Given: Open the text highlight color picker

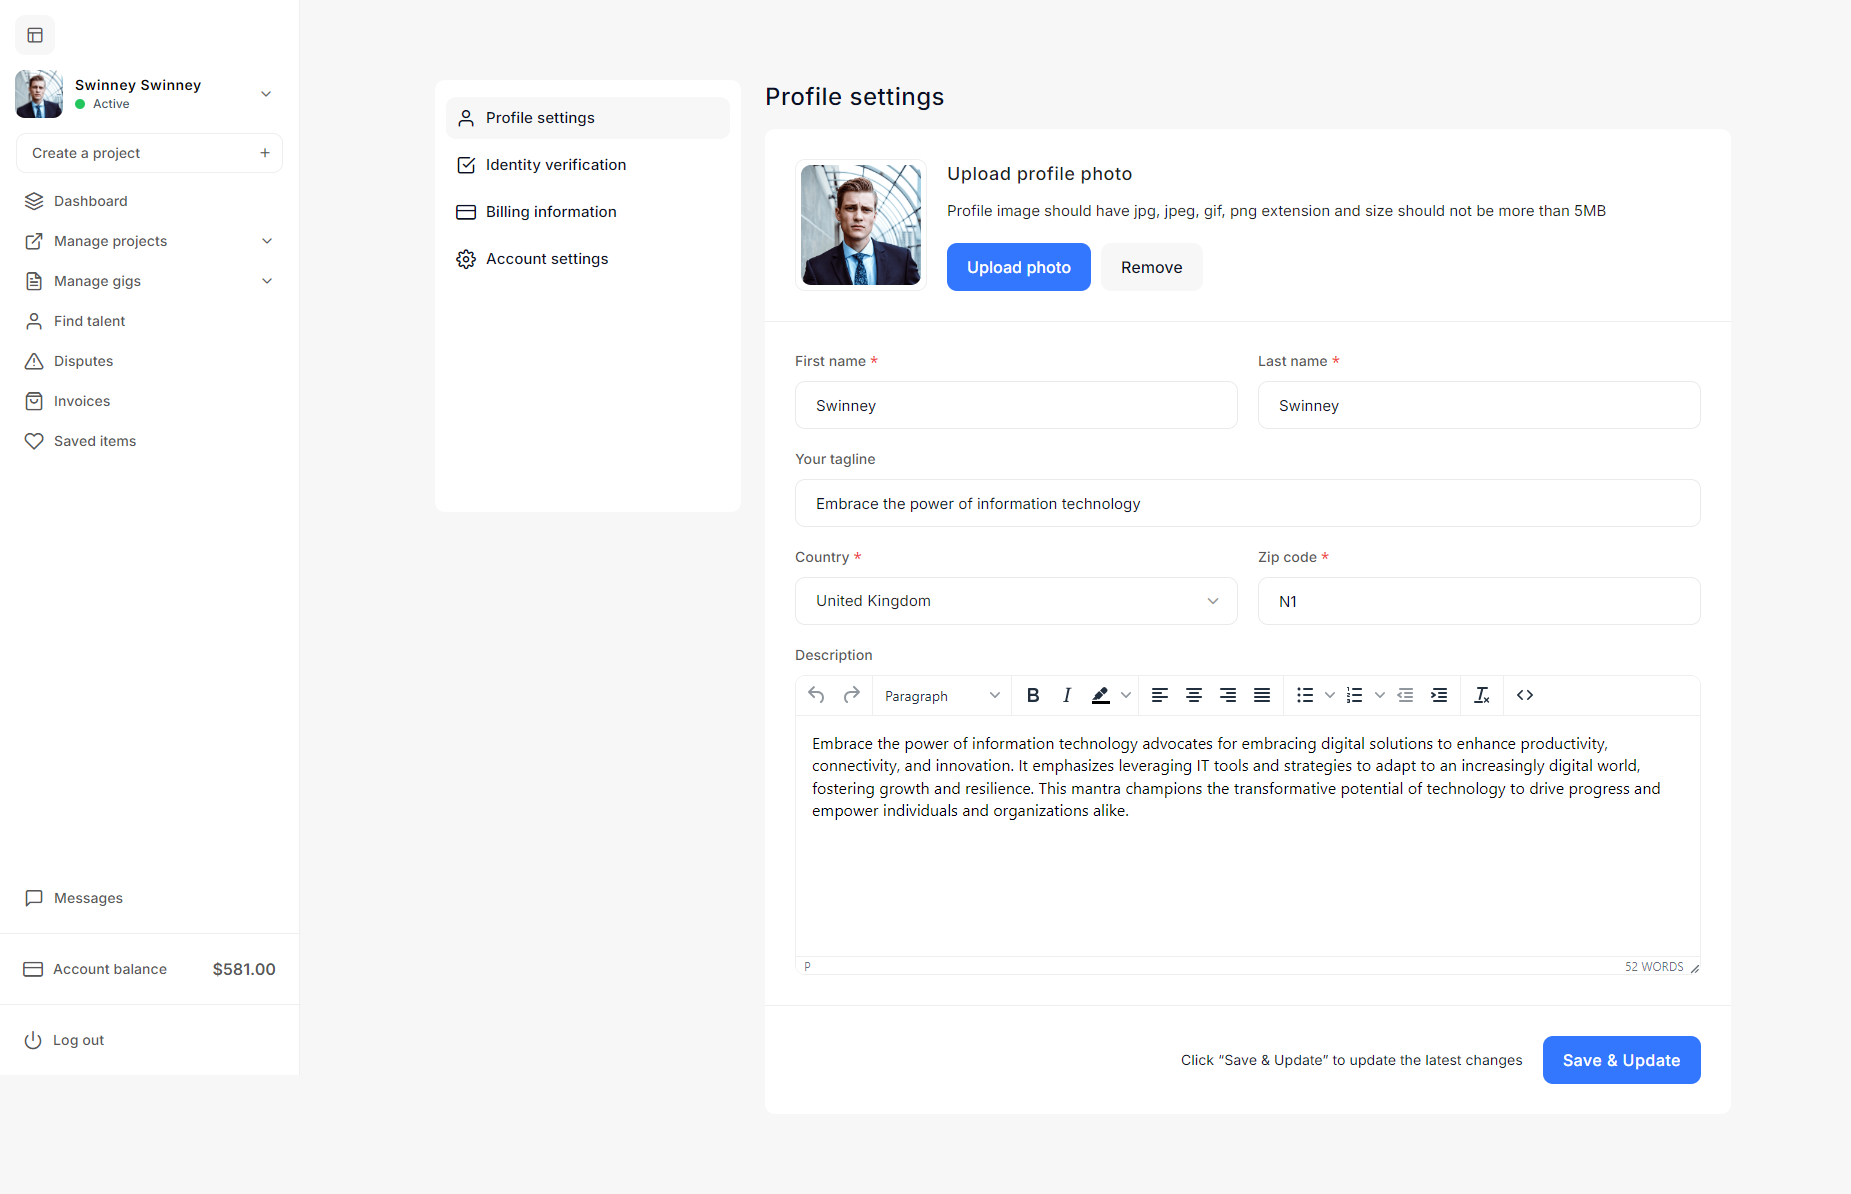Looking at the screenshot, I should (1126, 695).
